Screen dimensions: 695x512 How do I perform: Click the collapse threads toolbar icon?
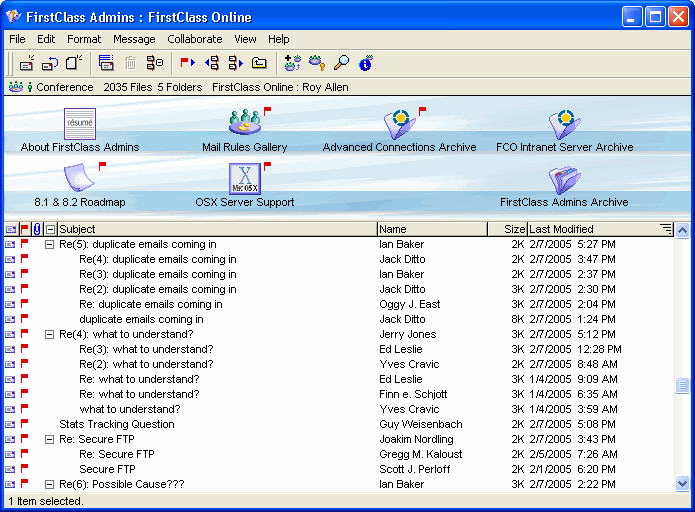pyautogui.click(x=155, y=63)
